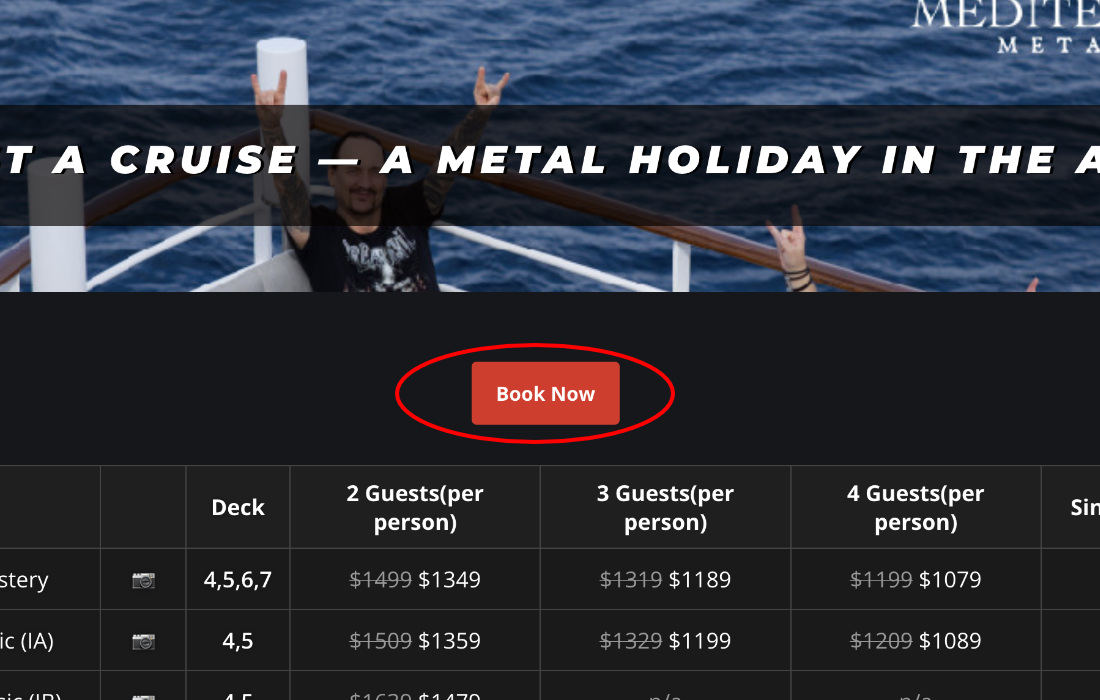The height and width of the screenshot is (700, 1100).
Task: Click the Deck column header
Action: pos(238,507)
